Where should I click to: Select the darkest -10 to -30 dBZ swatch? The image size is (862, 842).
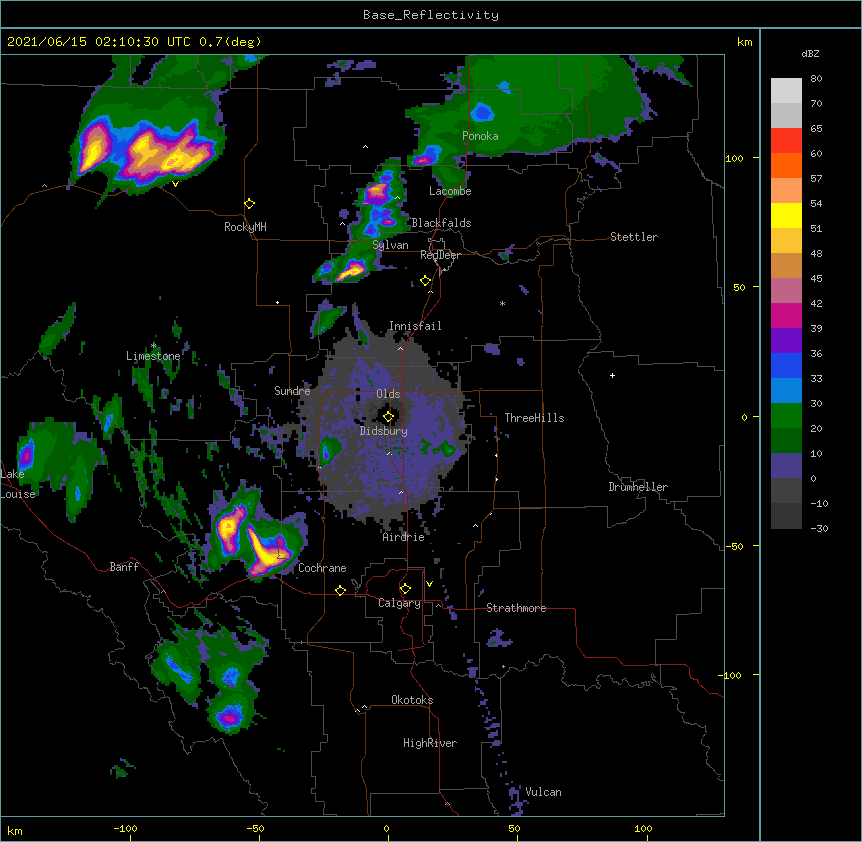pyautogui.click(x=786, y=516)
